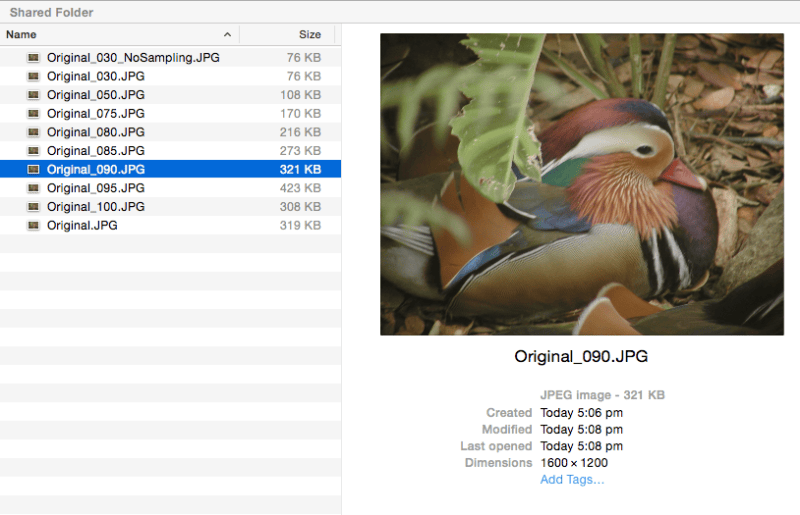Select the file name Original_075.JPG

coord(96,113)
